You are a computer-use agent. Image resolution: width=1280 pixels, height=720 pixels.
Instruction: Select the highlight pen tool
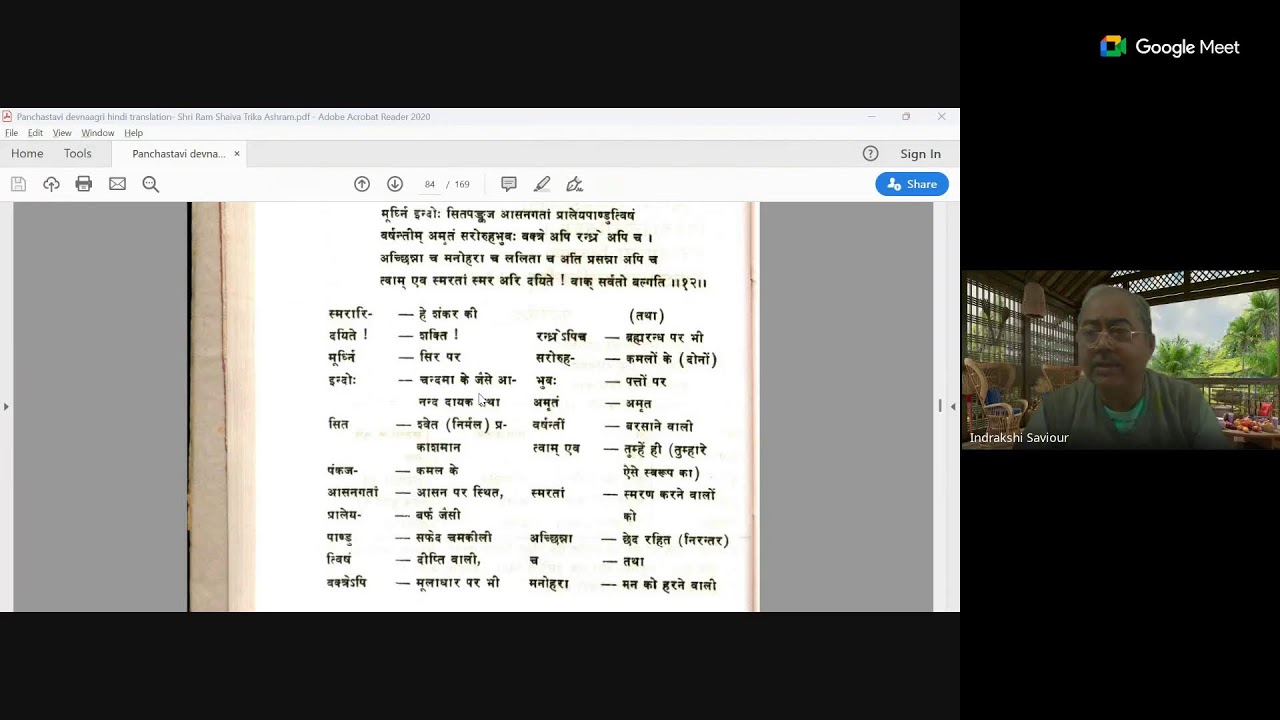point(542,184)
